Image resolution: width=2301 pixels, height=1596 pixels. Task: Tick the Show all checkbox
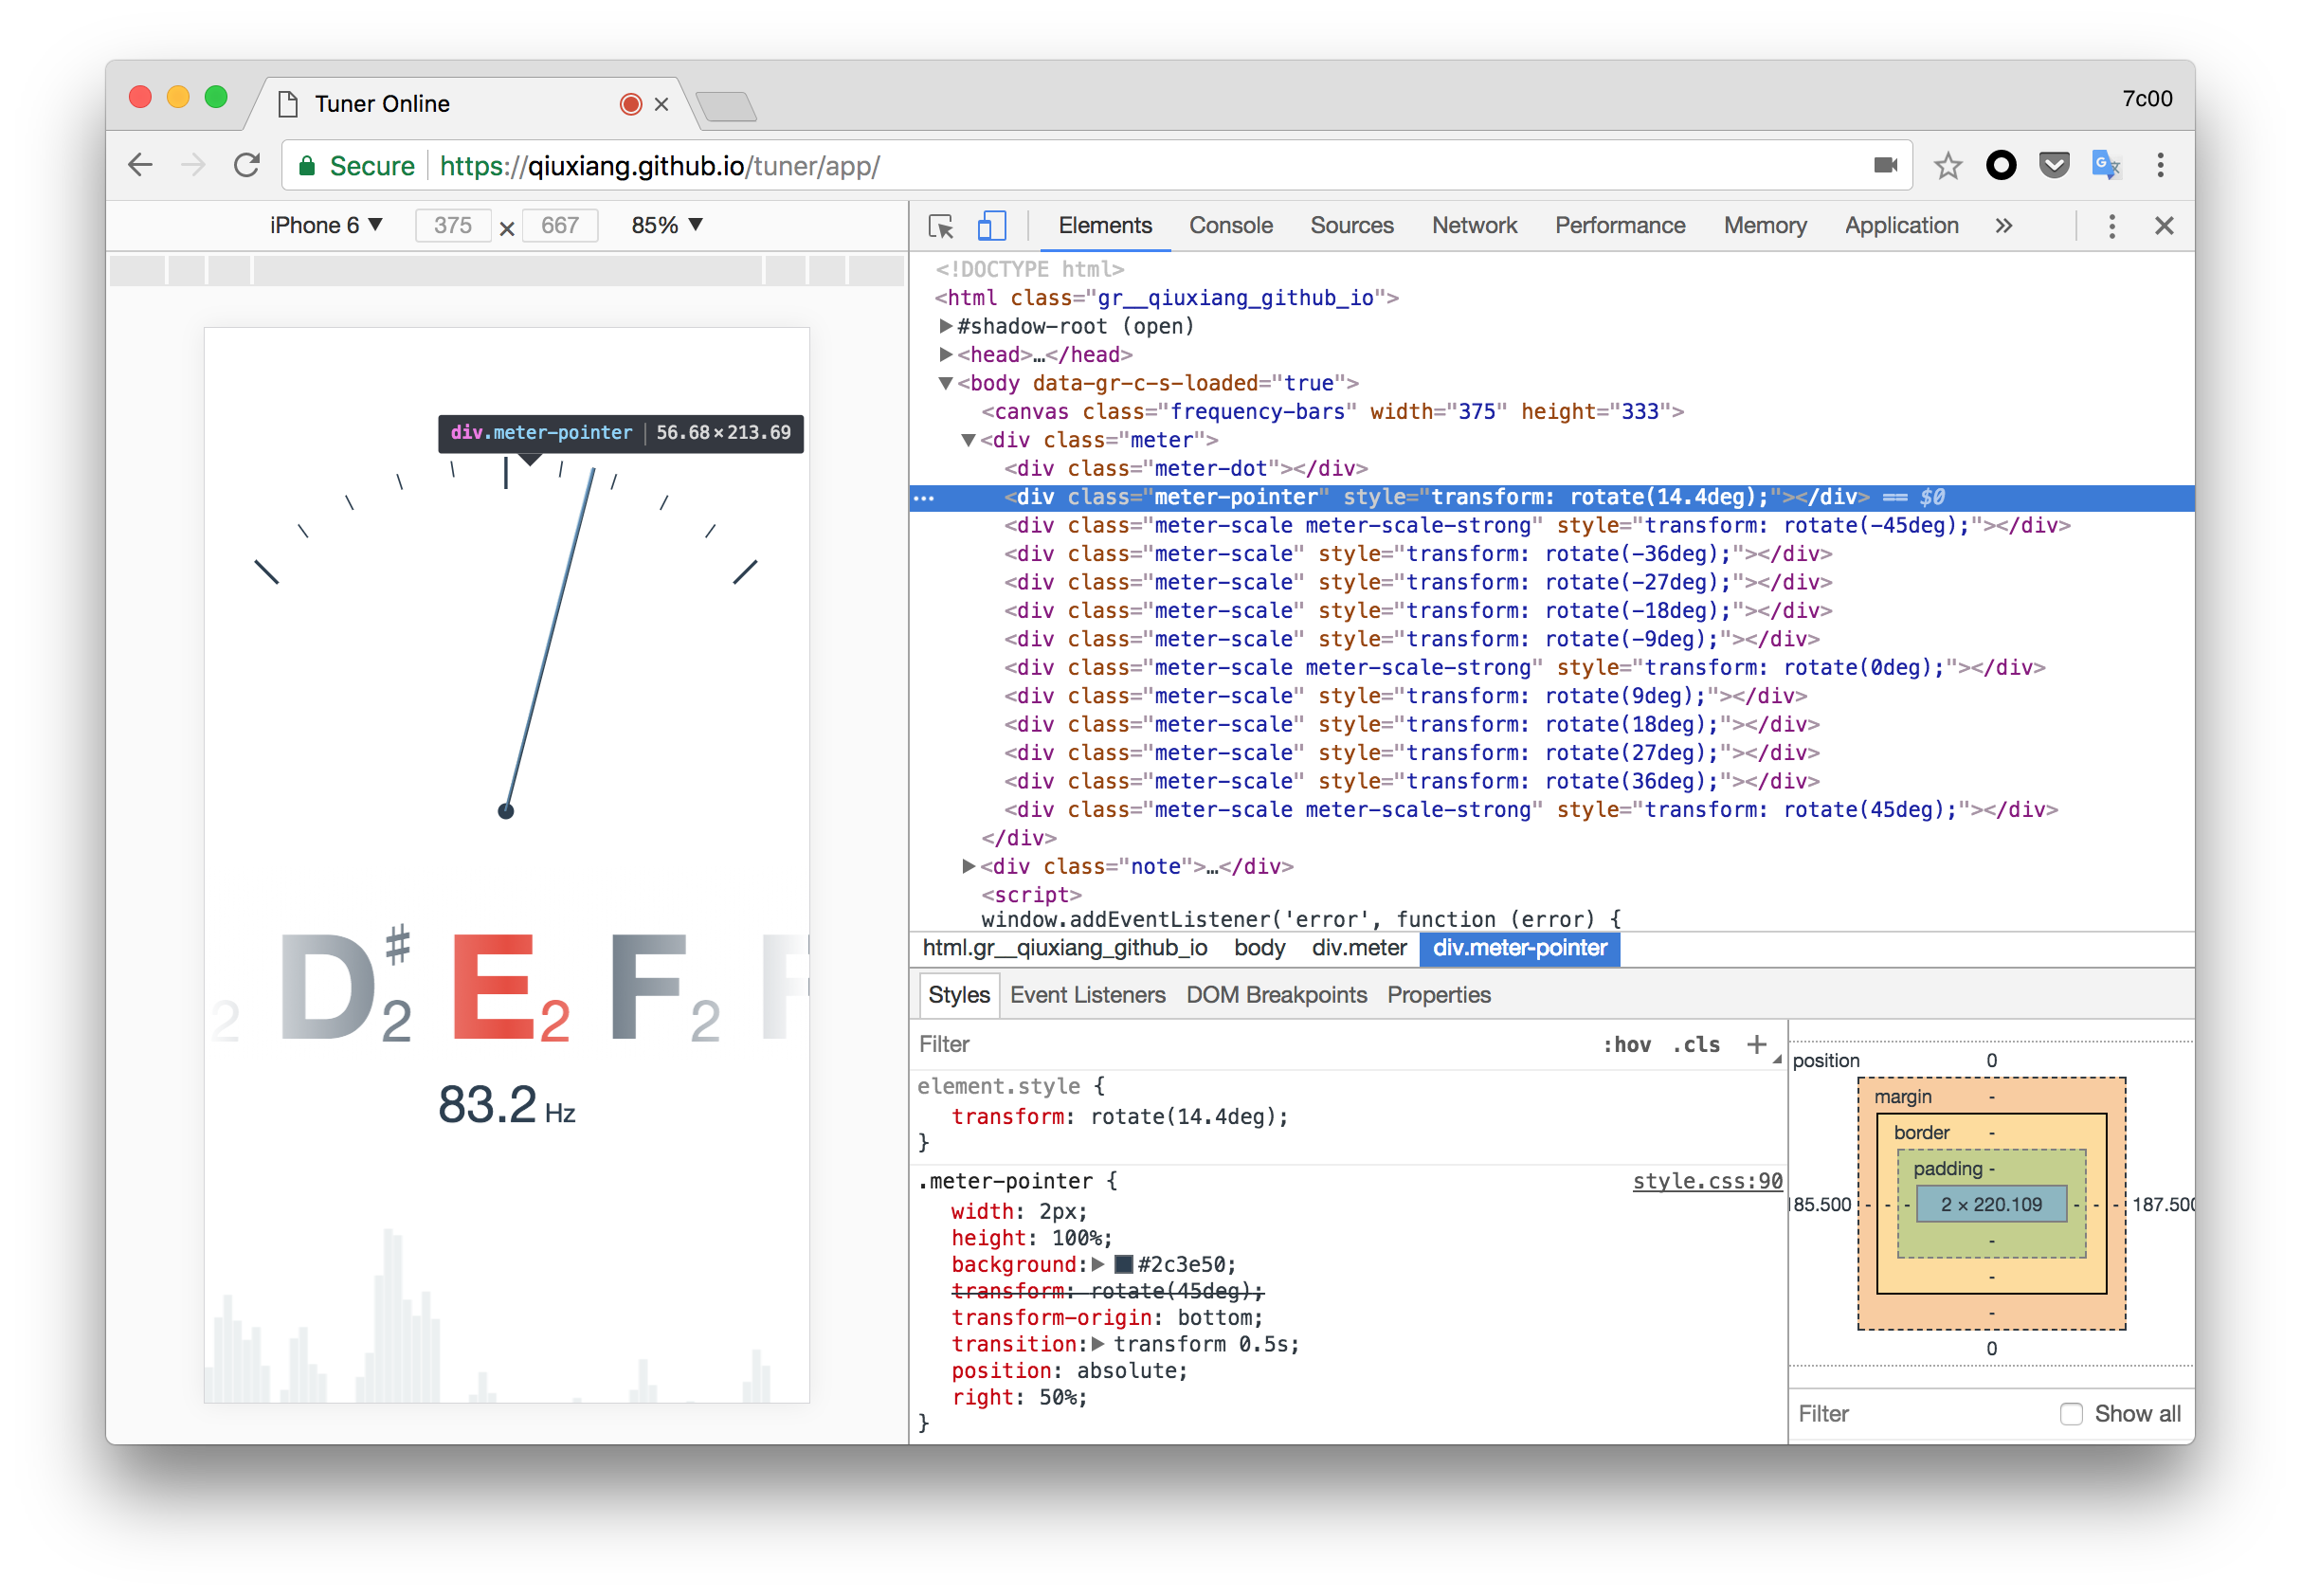2070,1413
